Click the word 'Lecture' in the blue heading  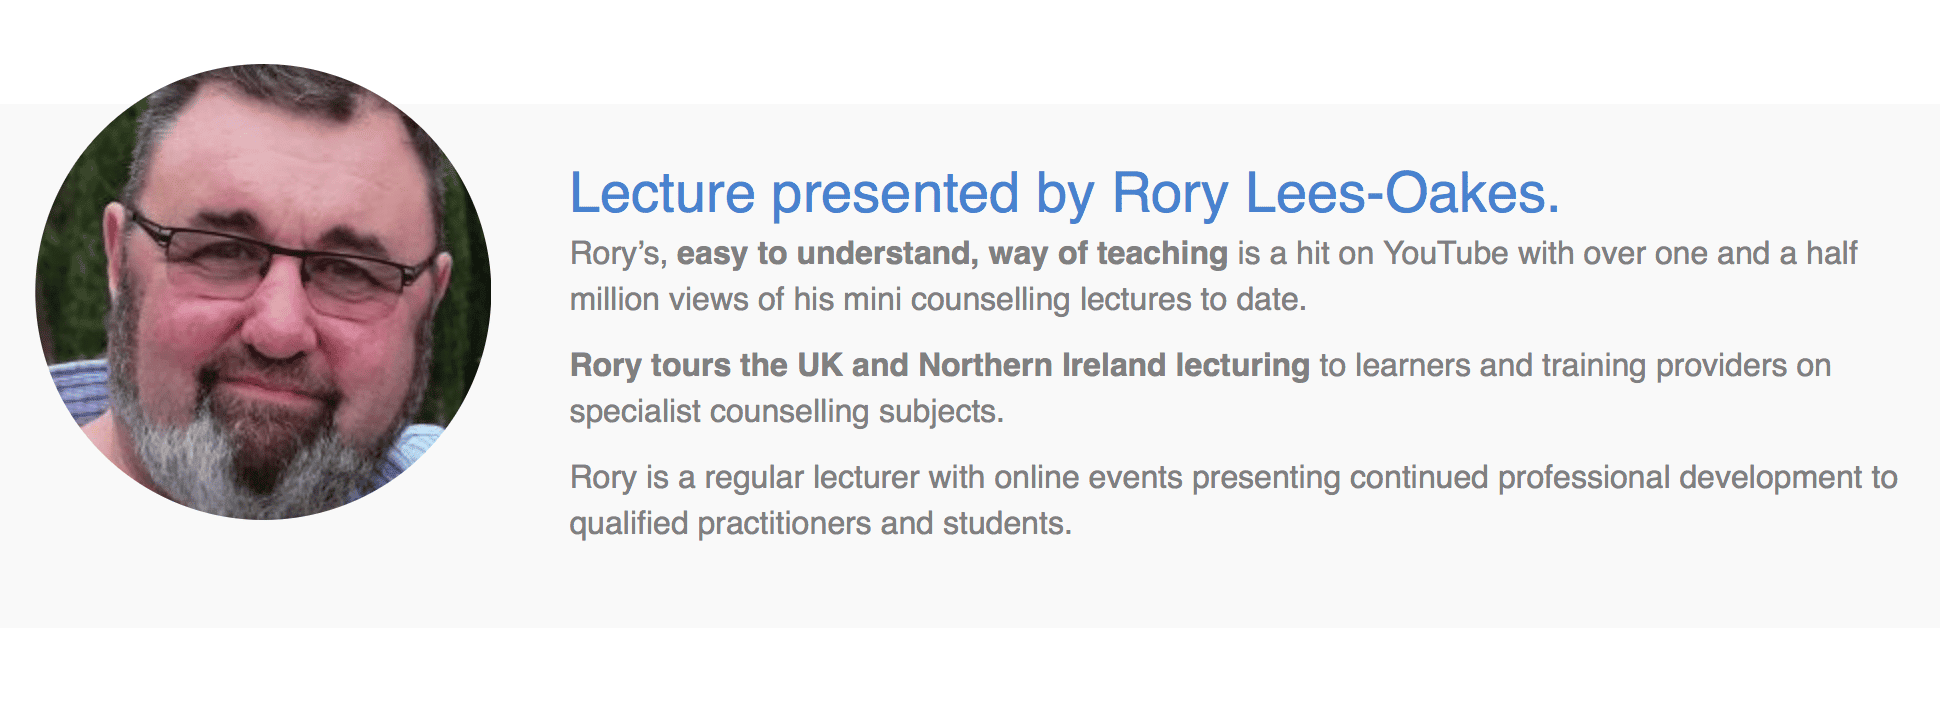662,193
